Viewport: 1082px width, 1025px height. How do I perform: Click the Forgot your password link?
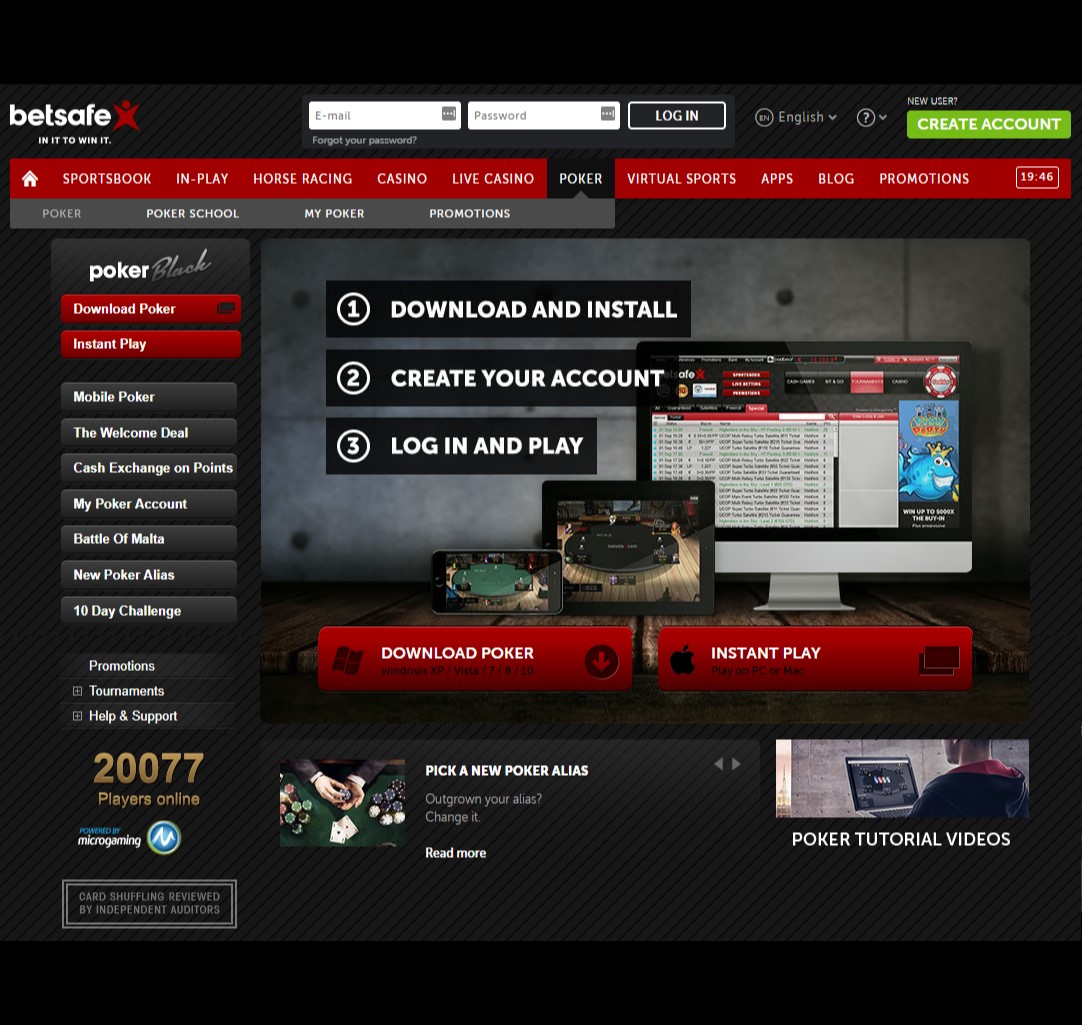click(x=364, y=140)
